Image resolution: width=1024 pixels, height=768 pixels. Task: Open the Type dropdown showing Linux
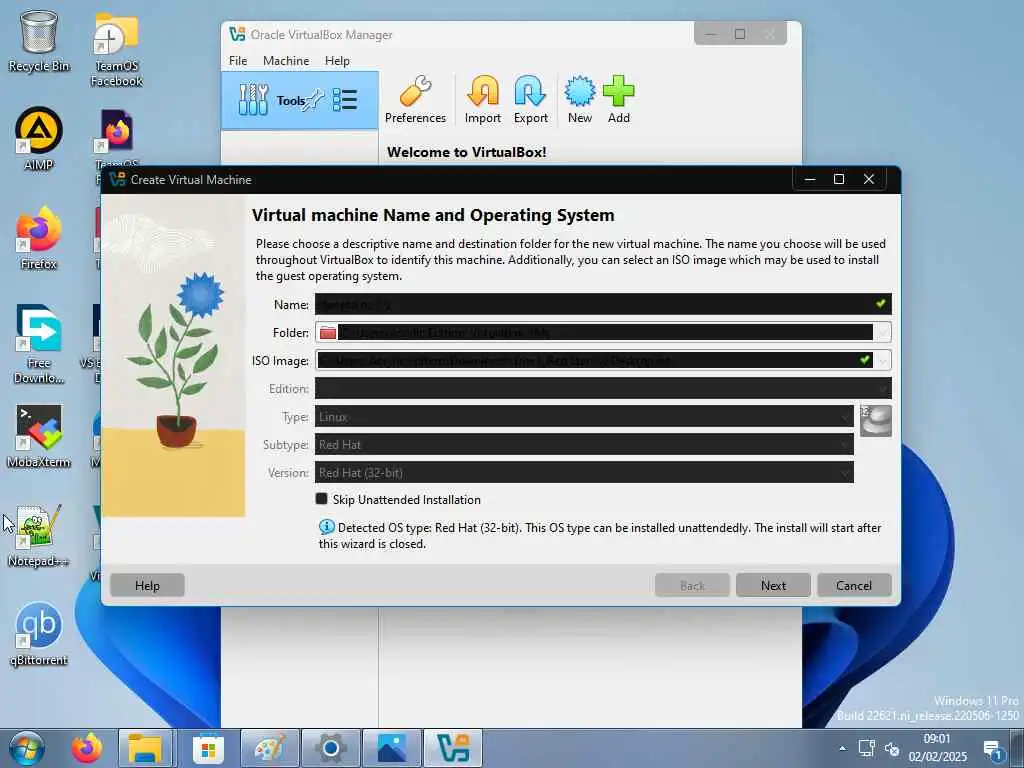[x=584, y=417]
